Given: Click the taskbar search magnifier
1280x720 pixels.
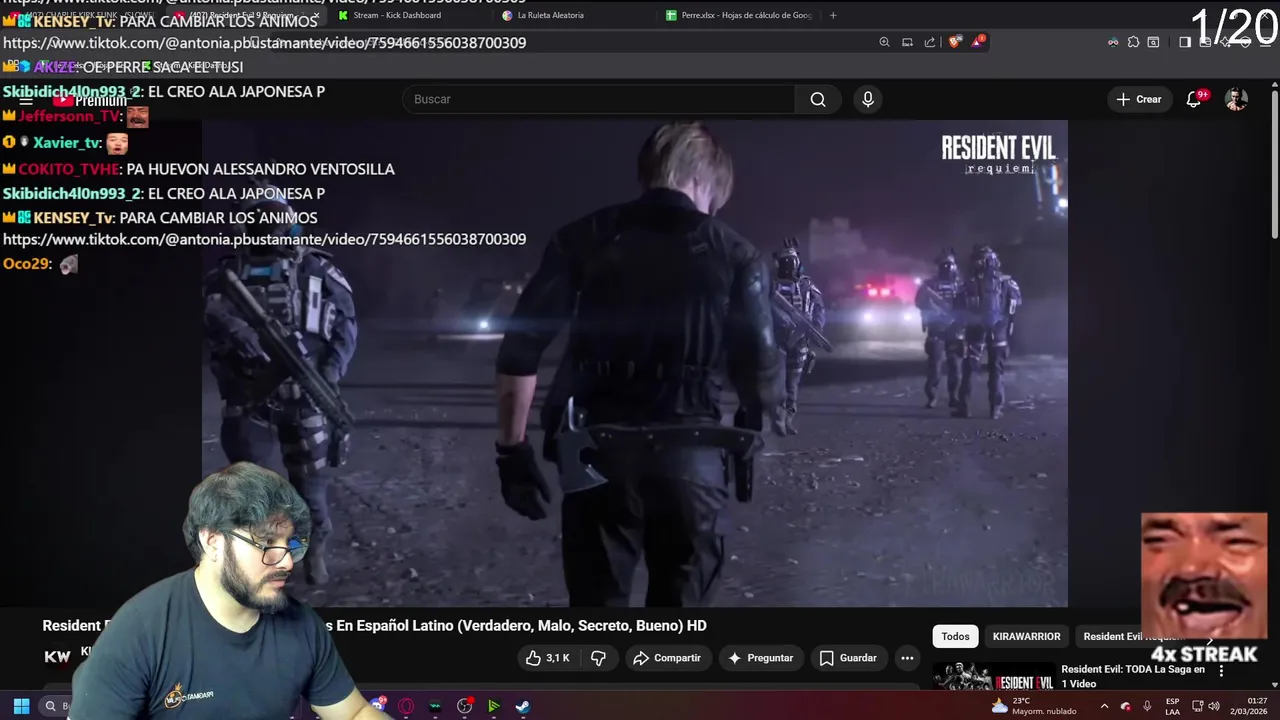Looking at the screenshot, I should click(x=50, y=706).
